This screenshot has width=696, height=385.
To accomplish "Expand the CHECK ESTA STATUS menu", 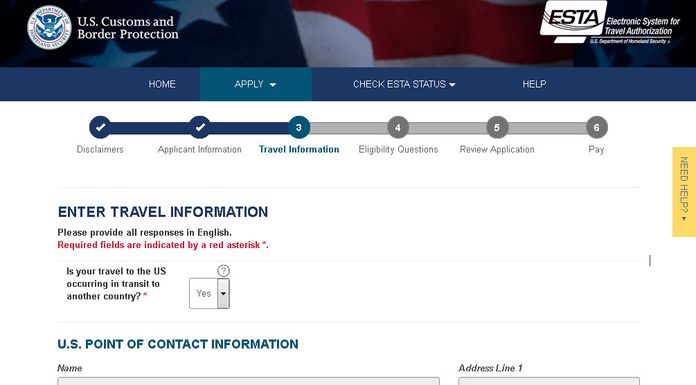I will [x=404, y=84].
